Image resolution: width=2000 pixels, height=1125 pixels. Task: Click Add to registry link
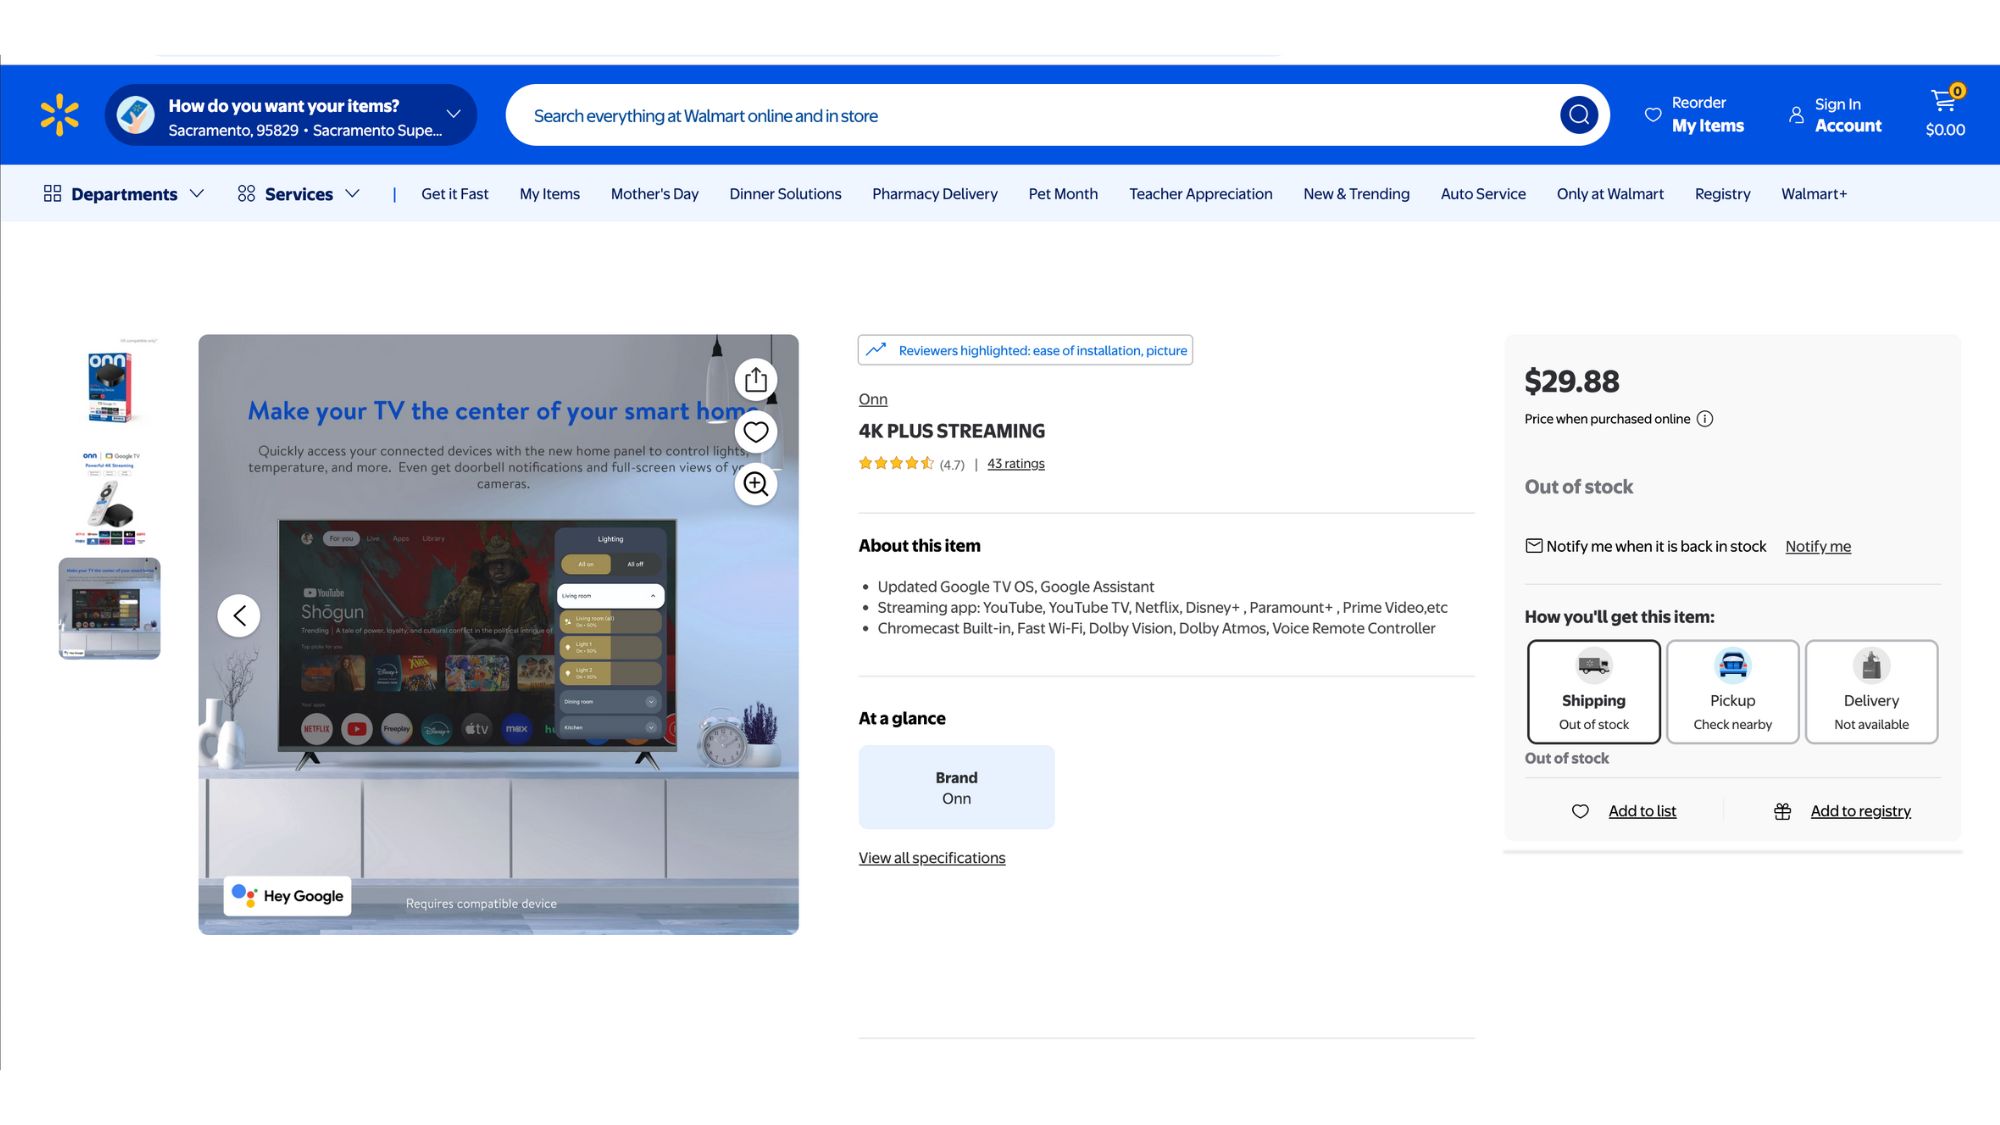point(1861,811)
